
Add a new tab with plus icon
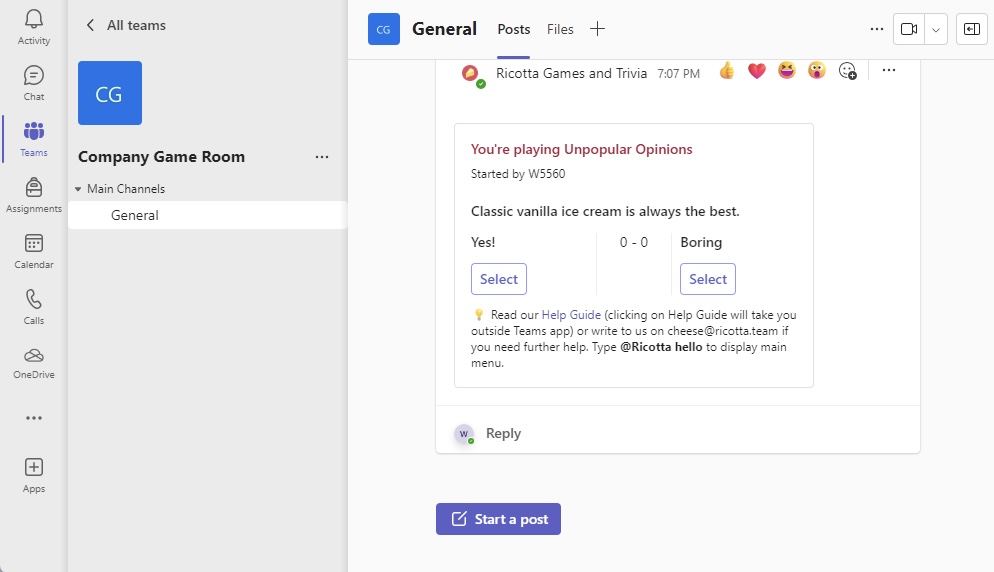597,29
